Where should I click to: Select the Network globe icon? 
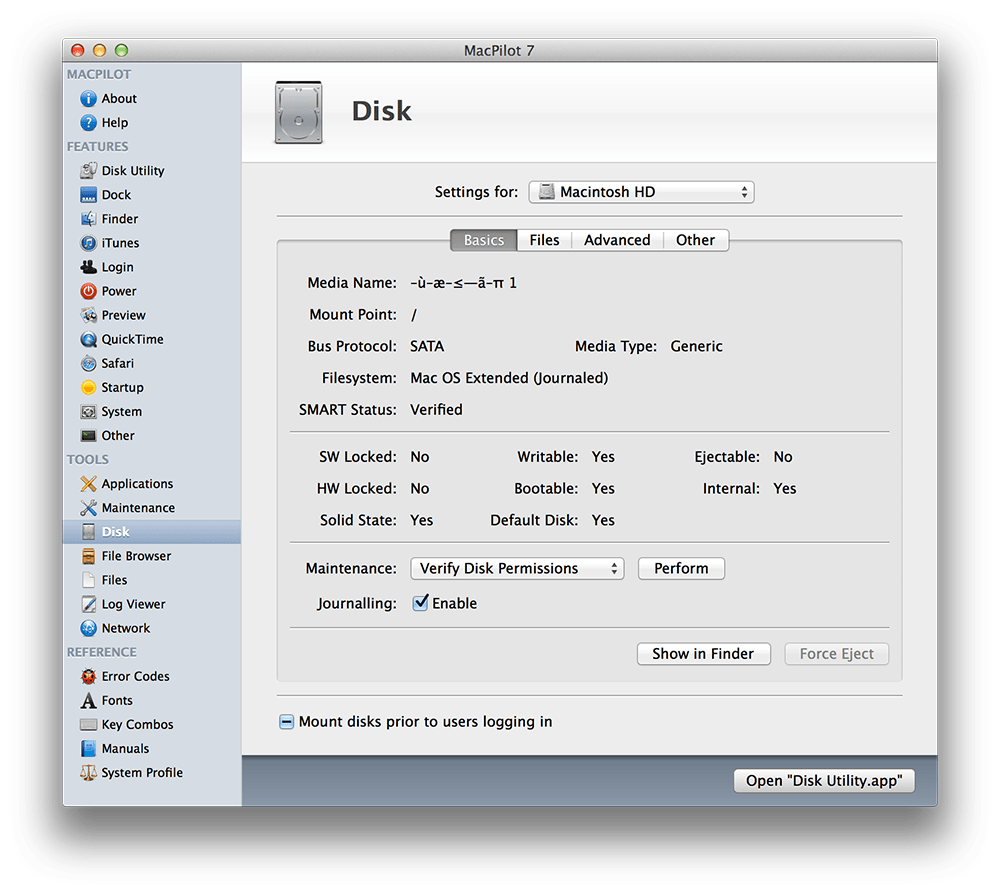tap(88, 628)
